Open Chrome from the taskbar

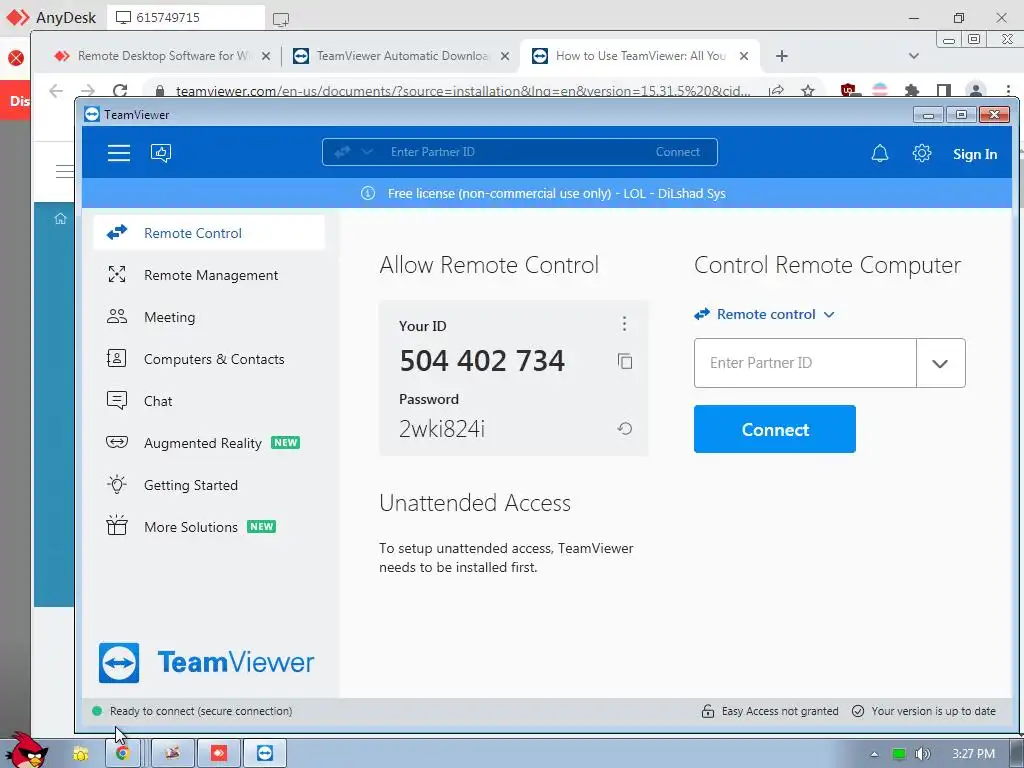122,754
